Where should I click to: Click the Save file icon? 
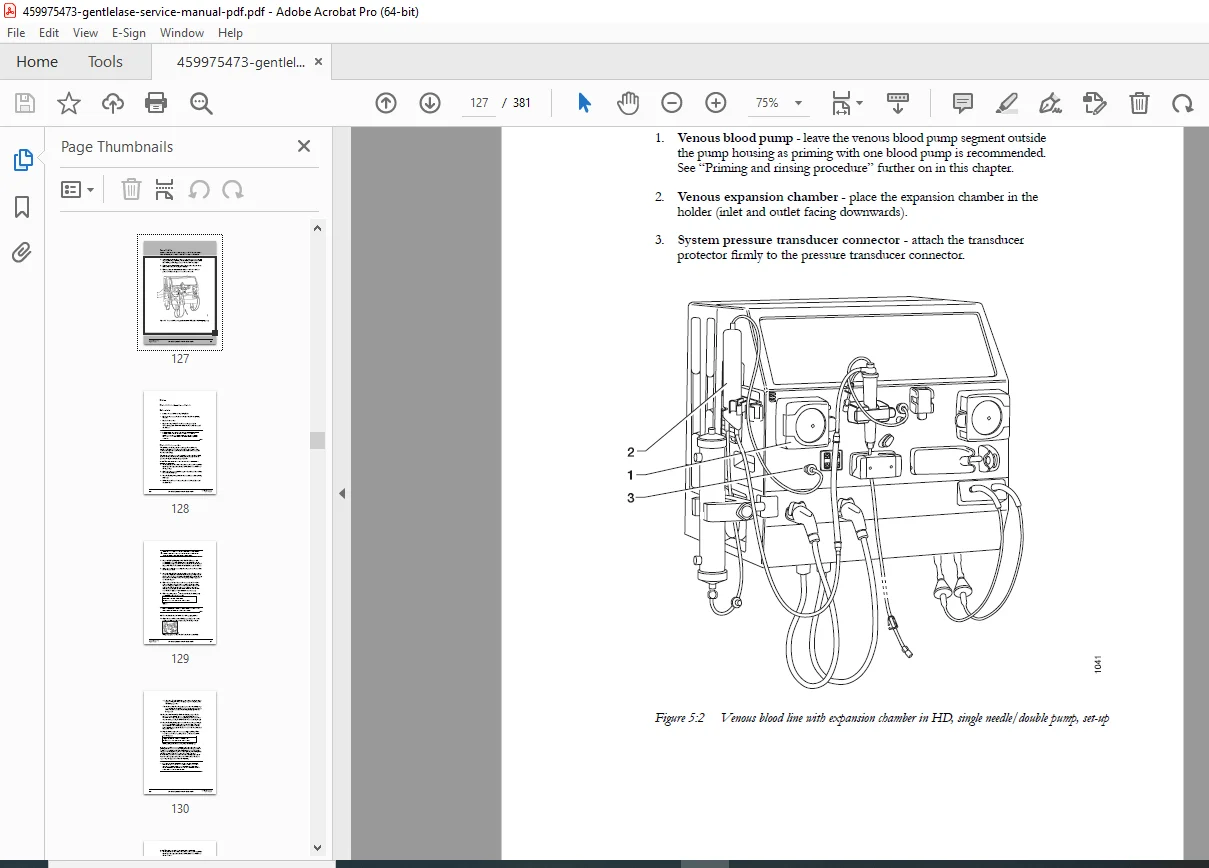[x=25, y=103]
